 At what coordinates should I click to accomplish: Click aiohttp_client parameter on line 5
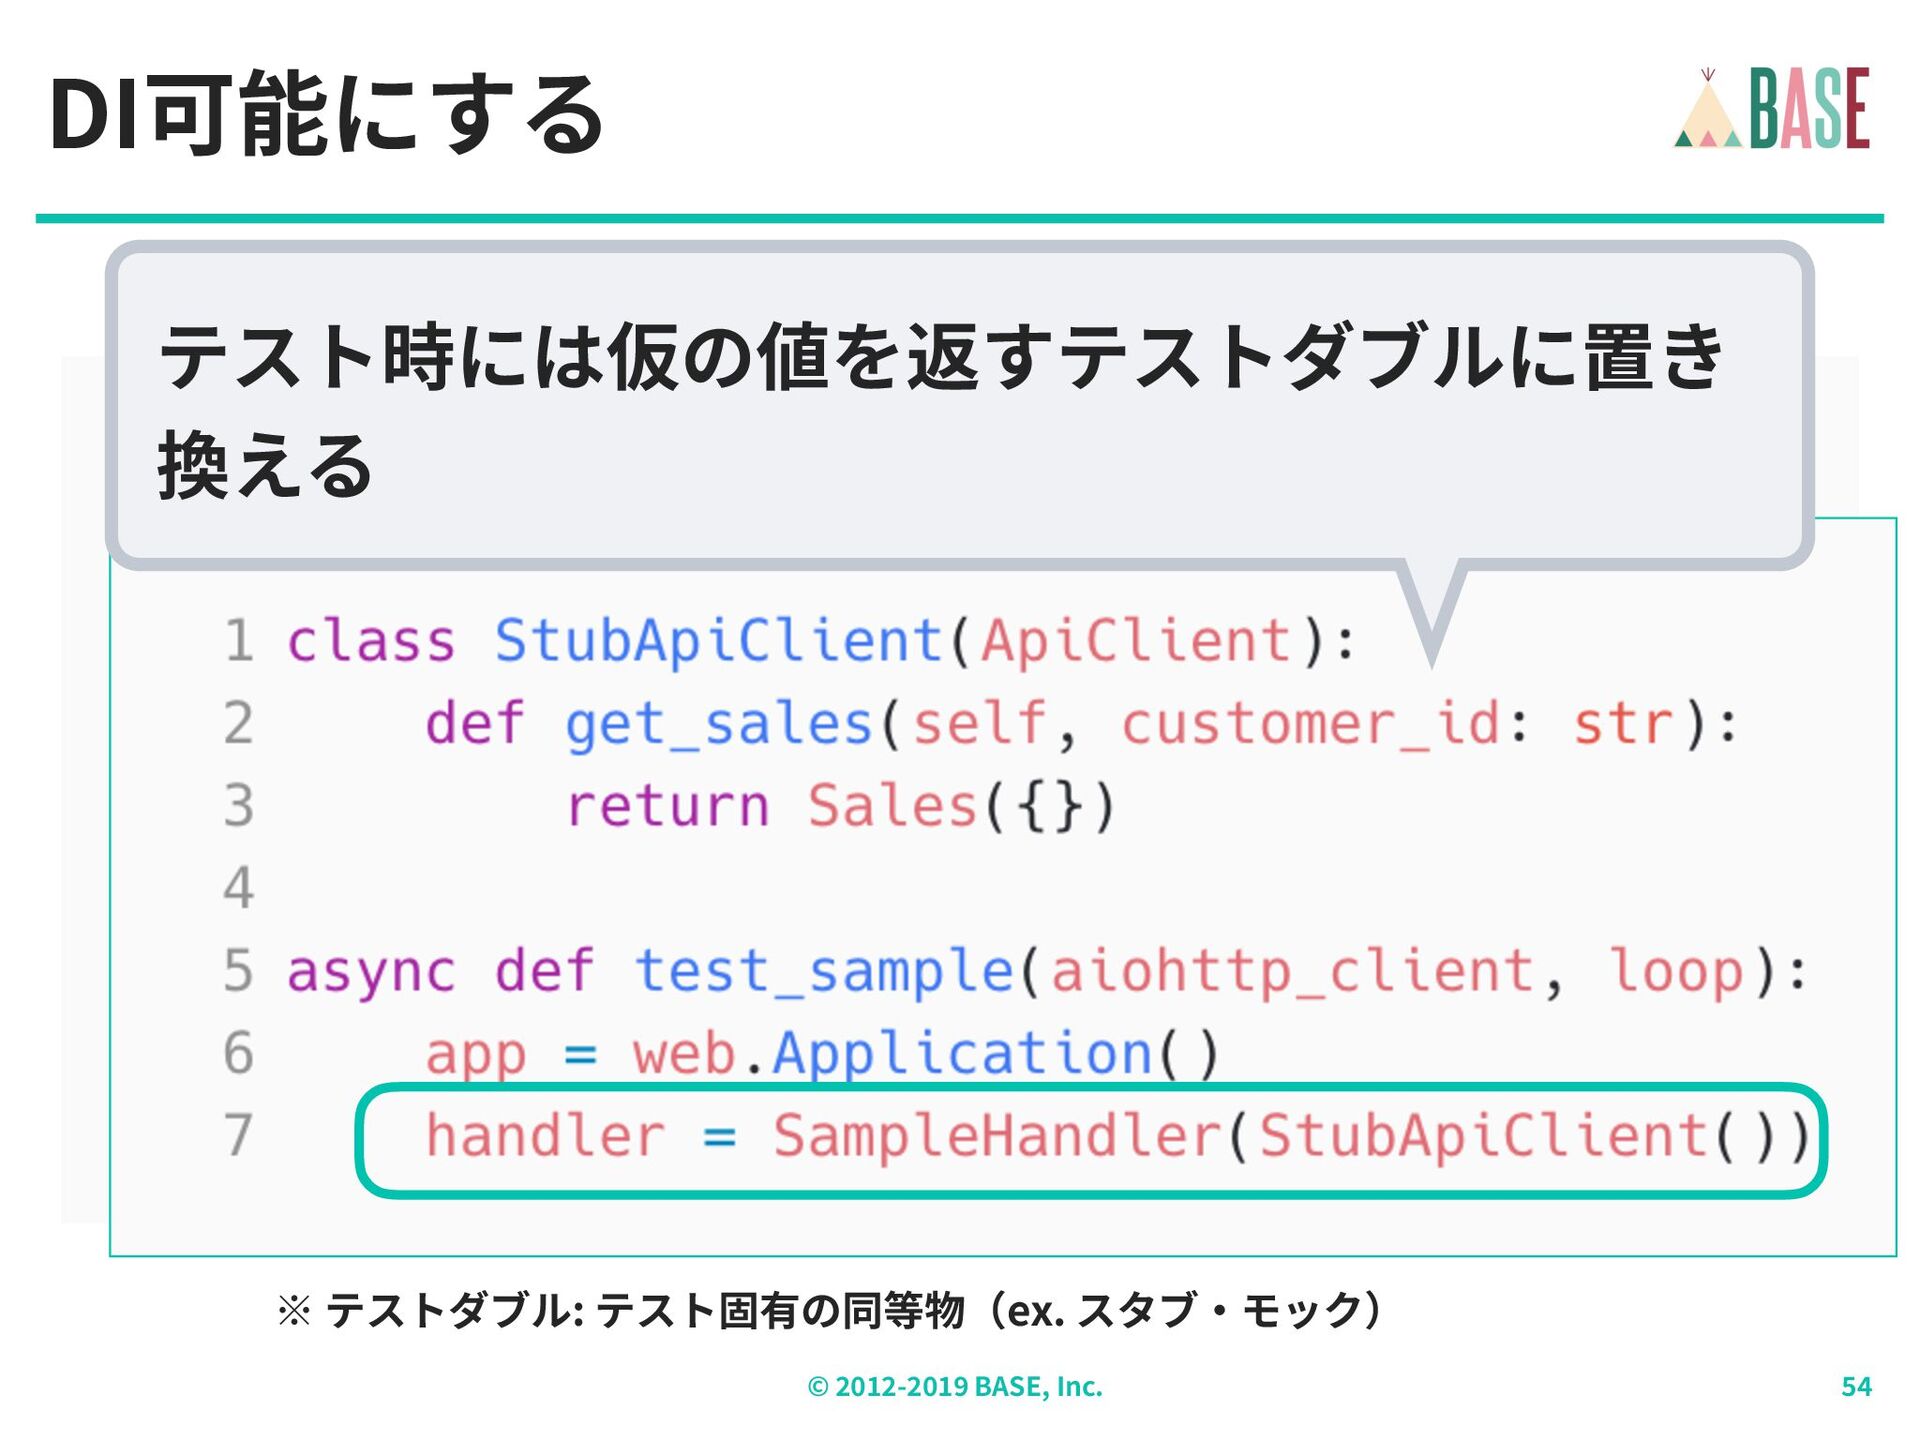click(1292, 971)
